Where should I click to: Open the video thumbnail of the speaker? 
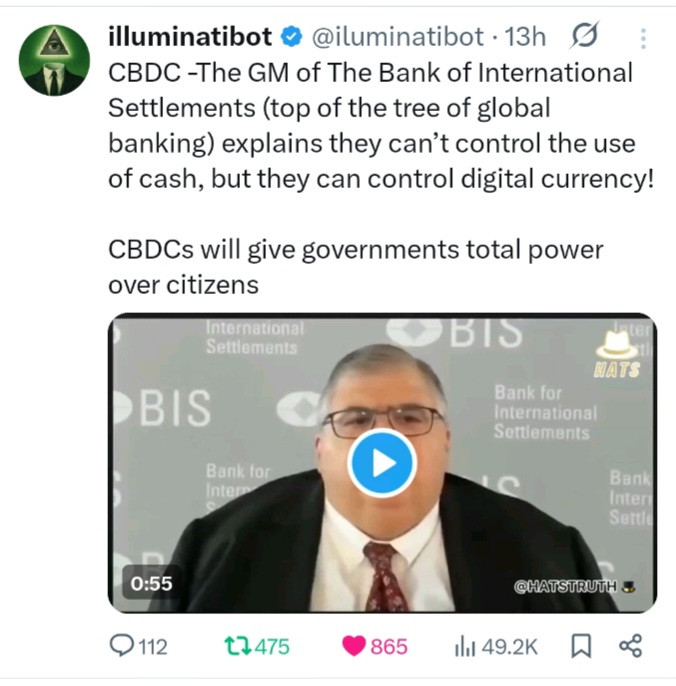(382, 463)
